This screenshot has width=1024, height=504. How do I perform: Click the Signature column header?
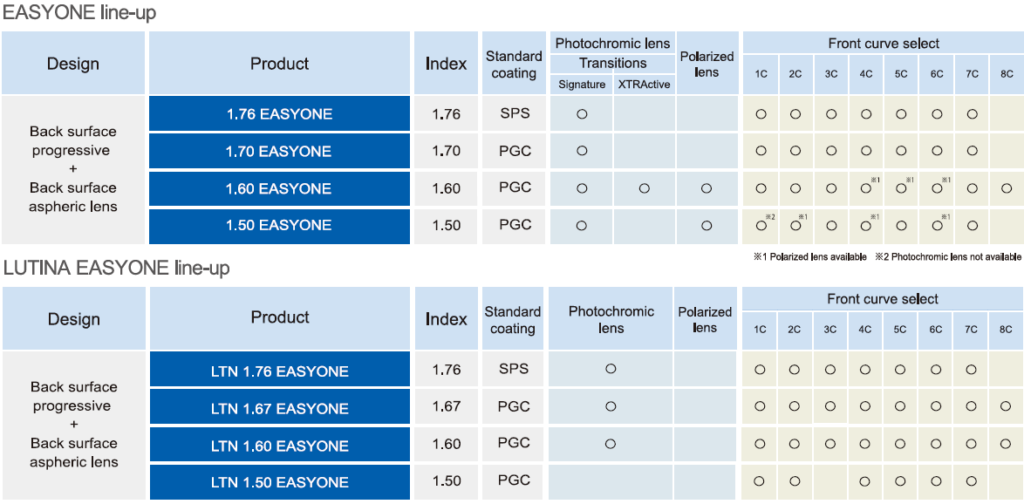[581, 84]
